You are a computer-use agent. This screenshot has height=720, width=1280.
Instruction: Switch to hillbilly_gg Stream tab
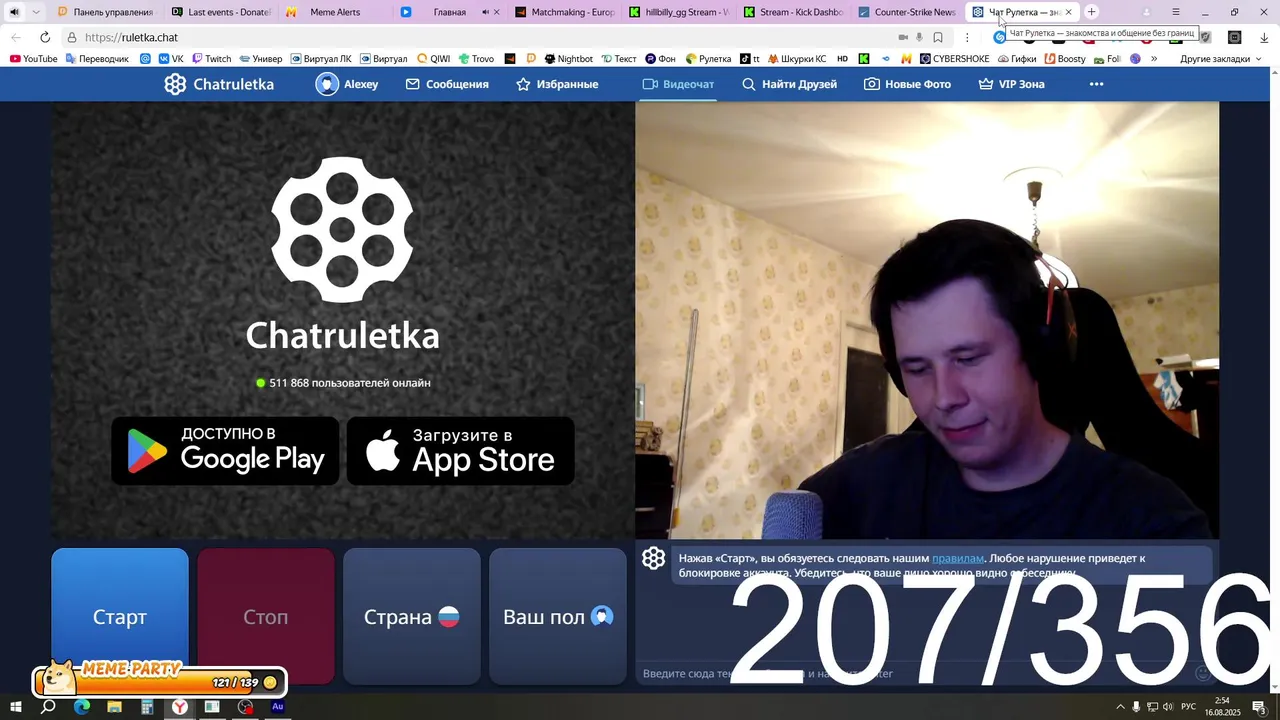(678, 12)
